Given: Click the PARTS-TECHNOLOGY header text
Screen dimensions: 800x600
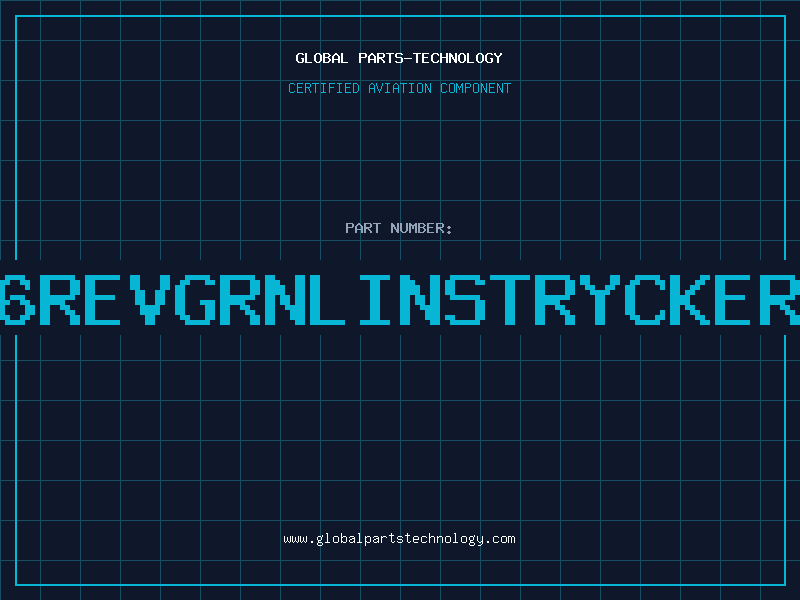Looking at the screenshot, I should tap(430, 58).
